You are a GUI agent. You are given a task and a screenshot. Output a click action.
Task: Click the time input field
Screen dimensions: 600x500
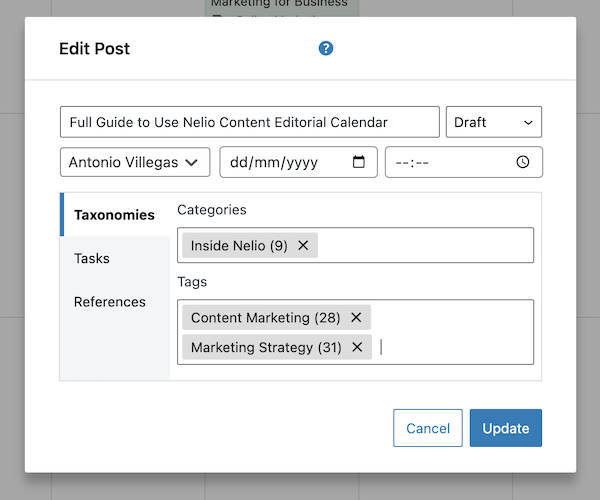pos(464,162)
